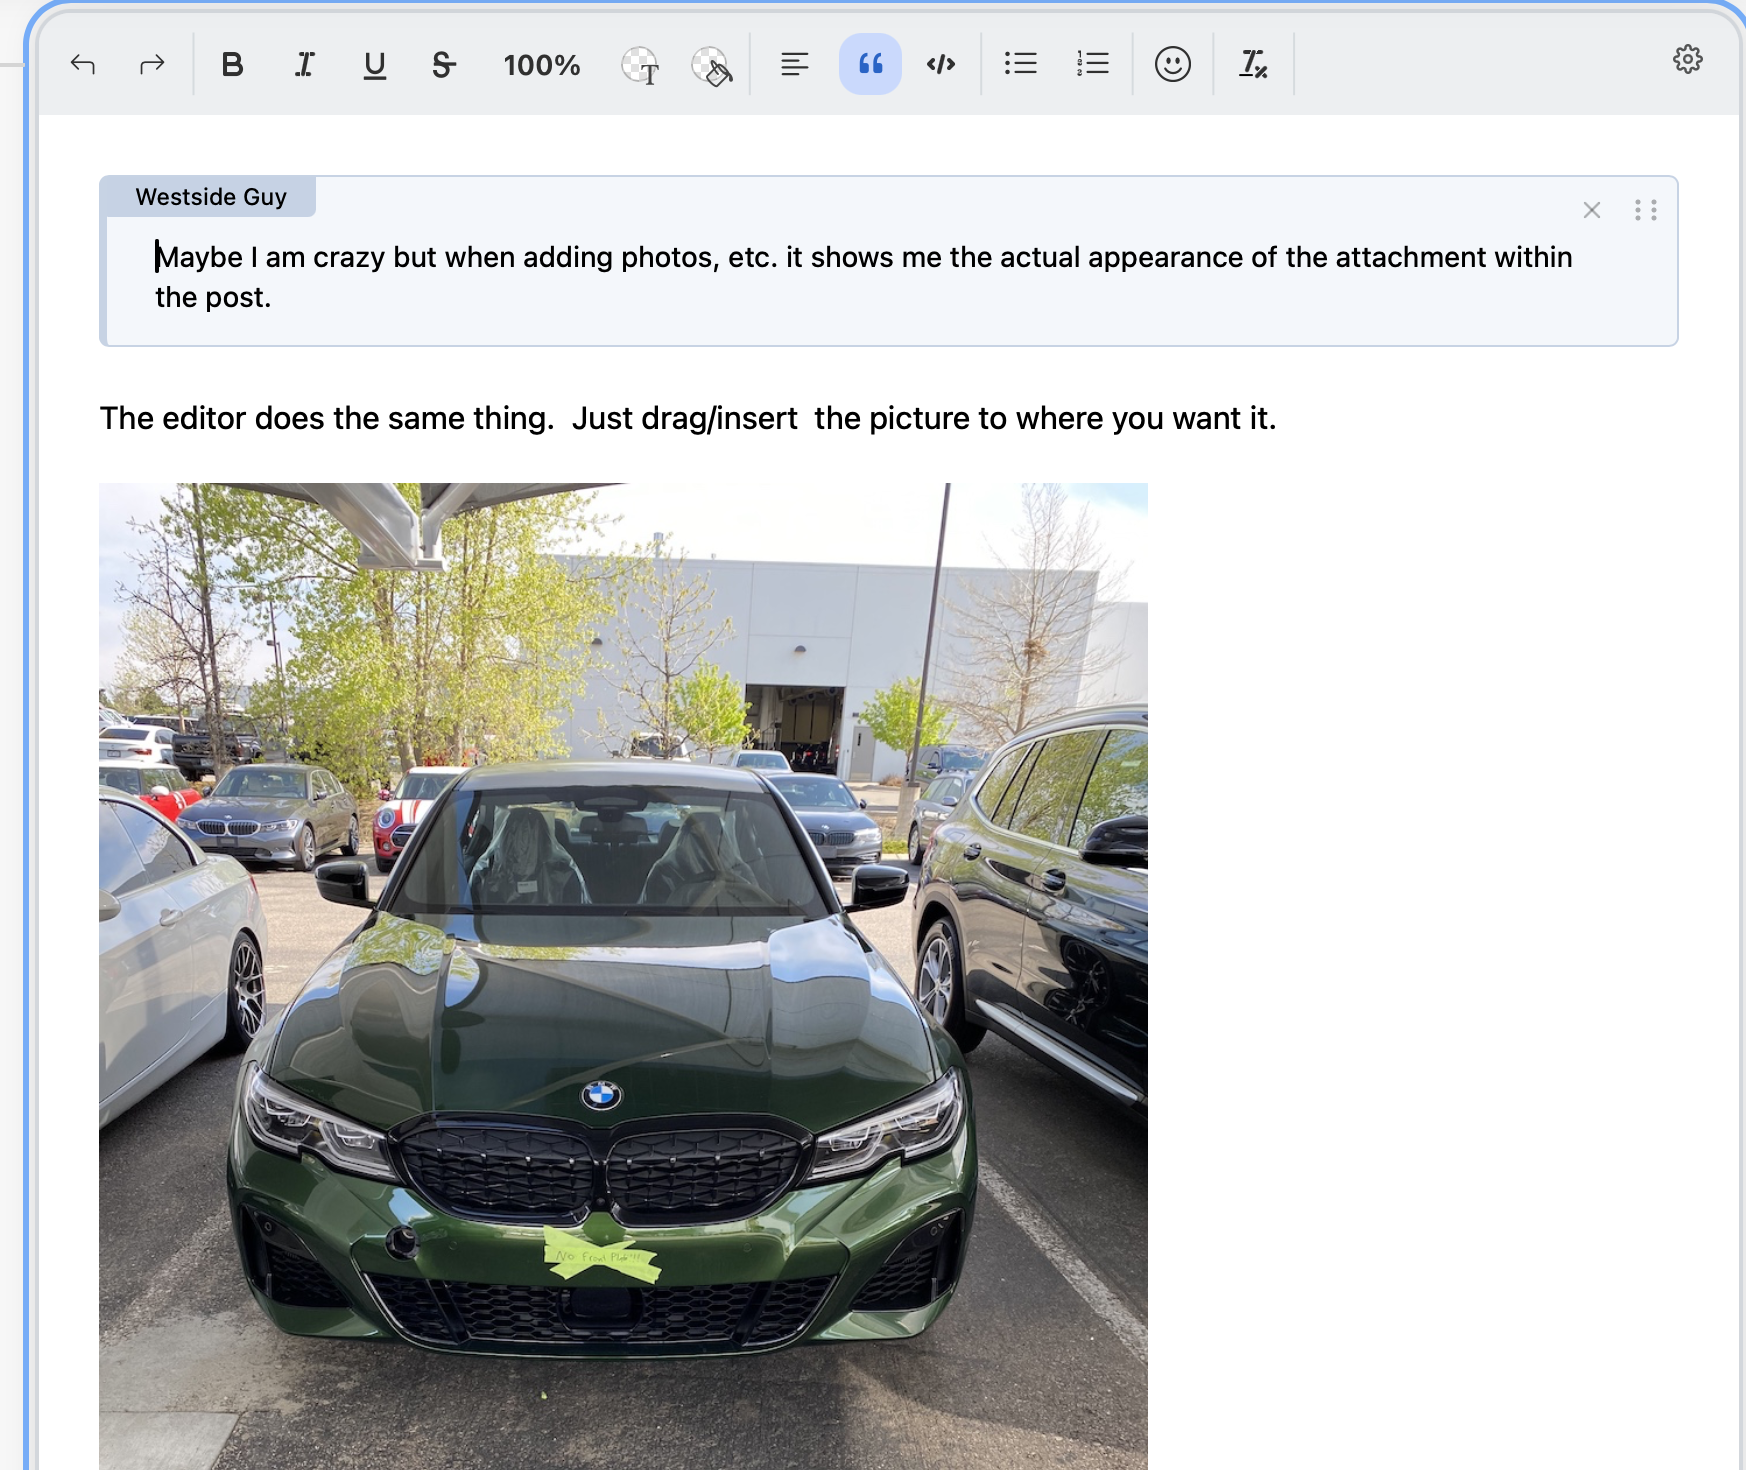Click the Westside Guy quote author label
Viewport: 1746px width, 1470px height.
click(x=211, y=197)
